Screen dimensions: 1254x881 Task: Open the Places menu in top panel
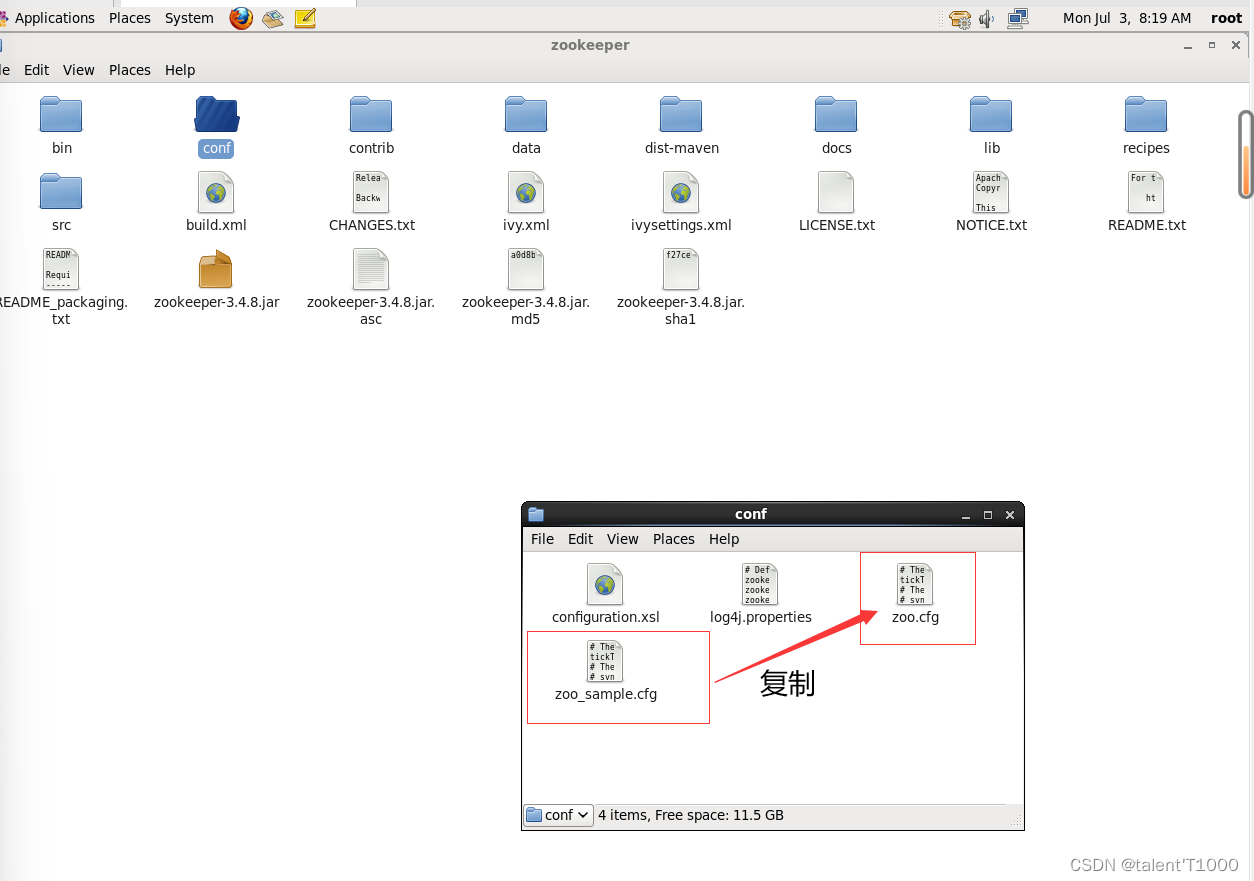click(x=130, y=18)
